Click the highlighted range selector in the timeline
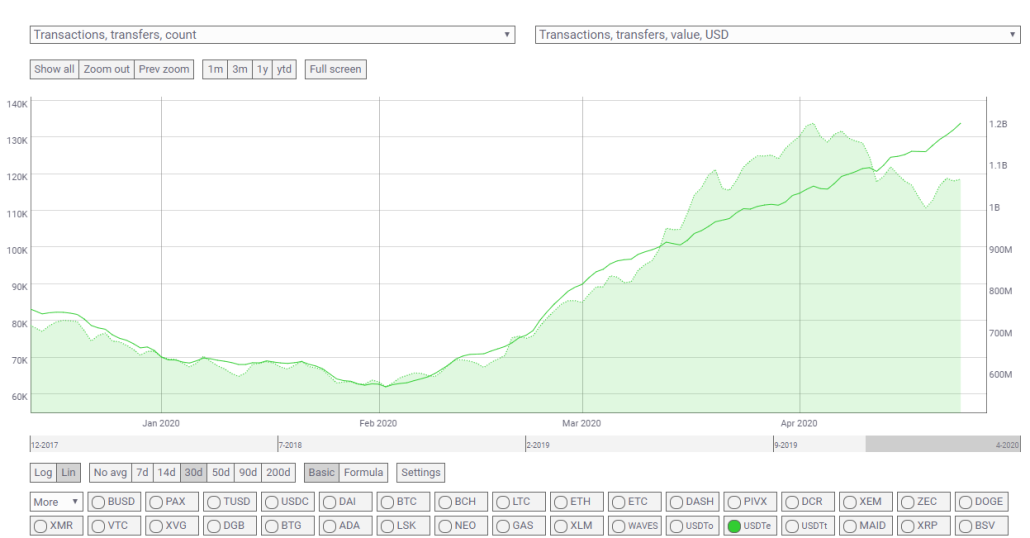 [x=943, y=444]
